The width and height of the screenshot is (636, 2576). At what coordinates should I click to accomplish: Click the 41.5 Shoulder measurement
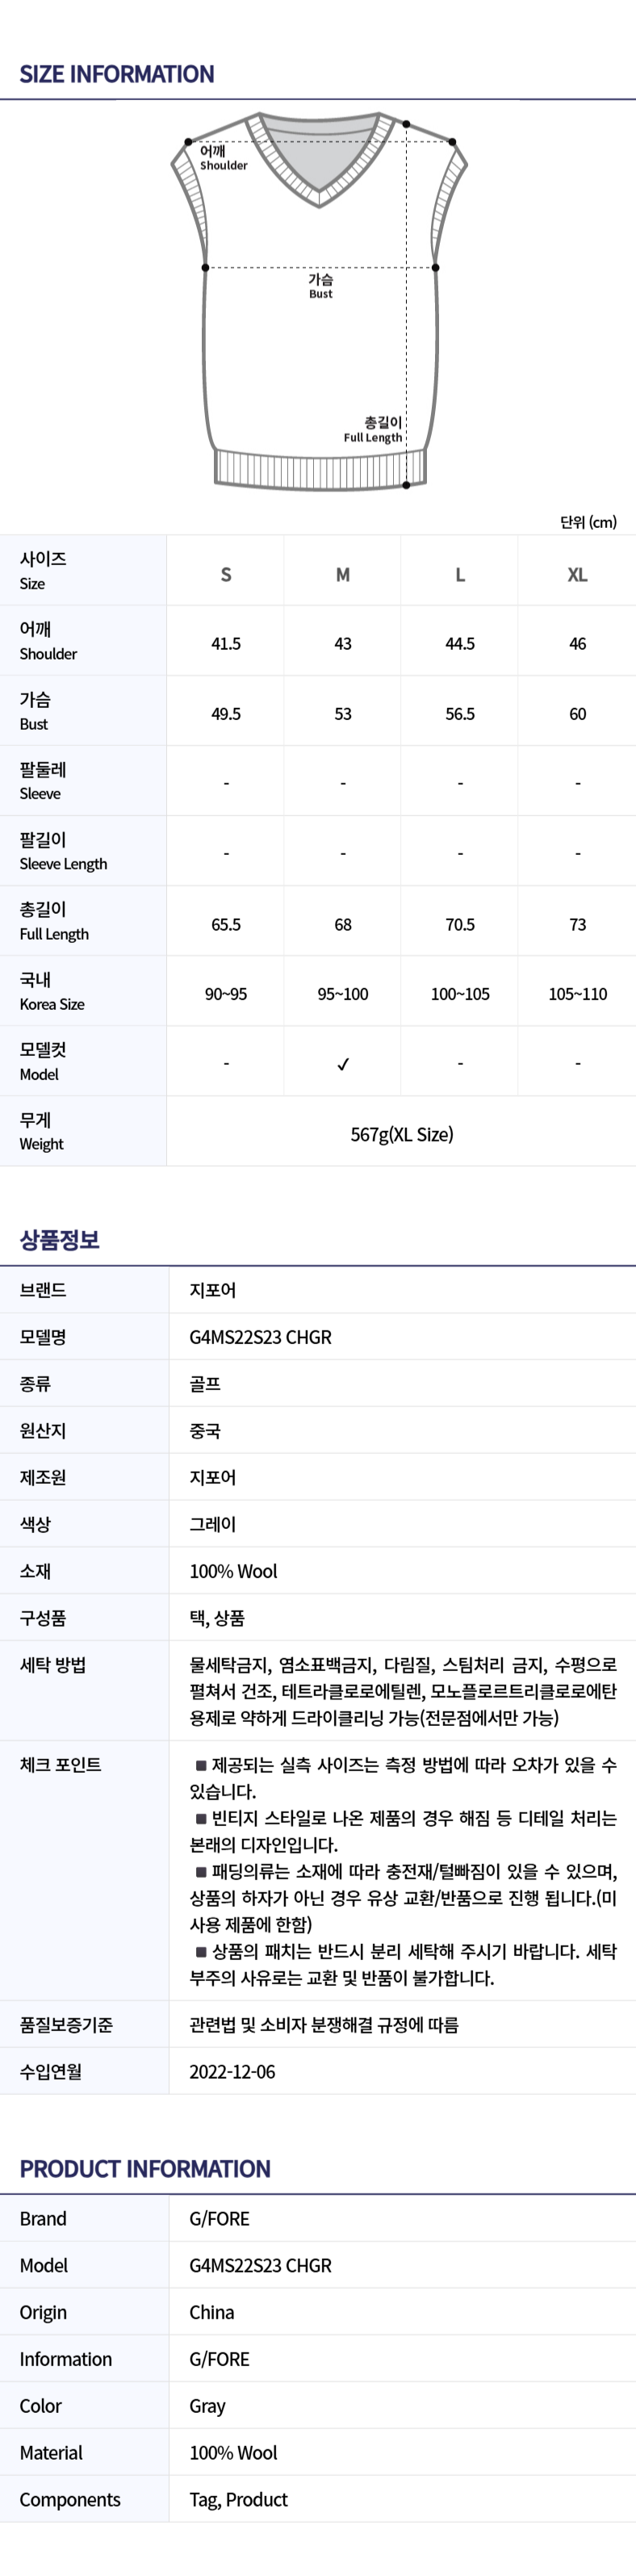226,644
